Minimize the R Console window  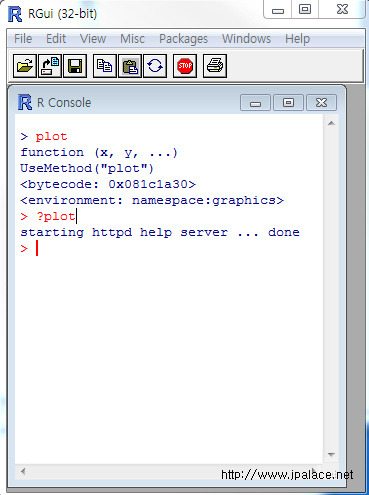(x=255, y=103)
